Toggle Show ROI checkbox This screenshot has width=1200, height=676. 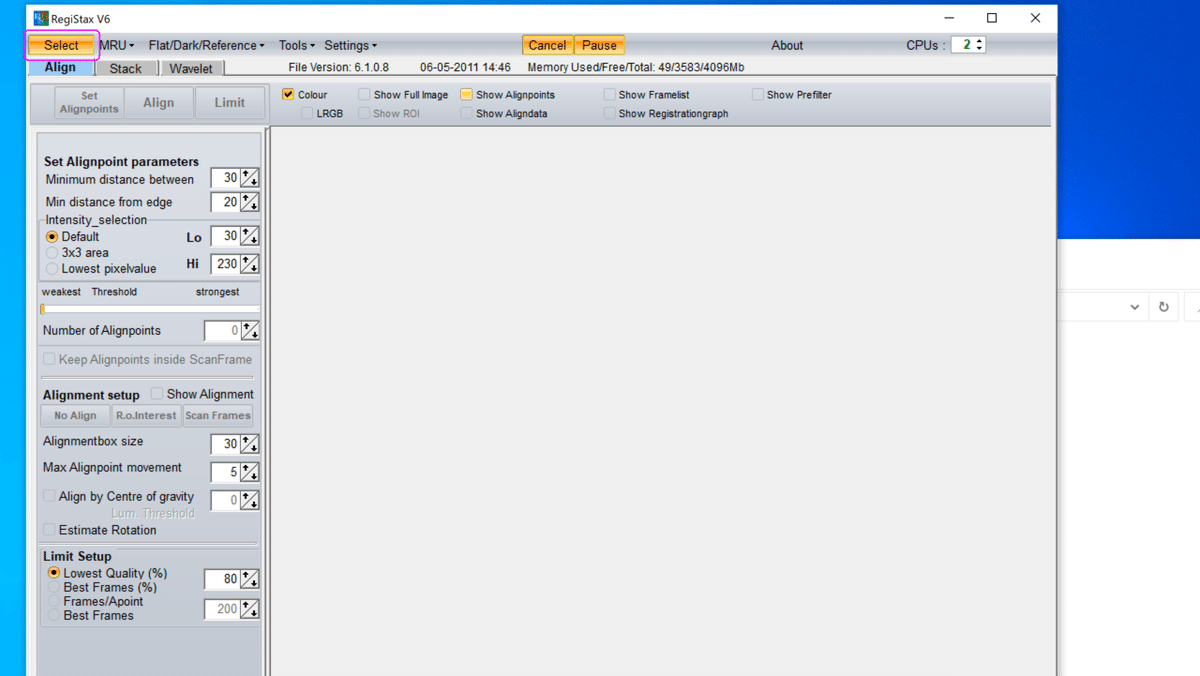(x=364, y=114)
